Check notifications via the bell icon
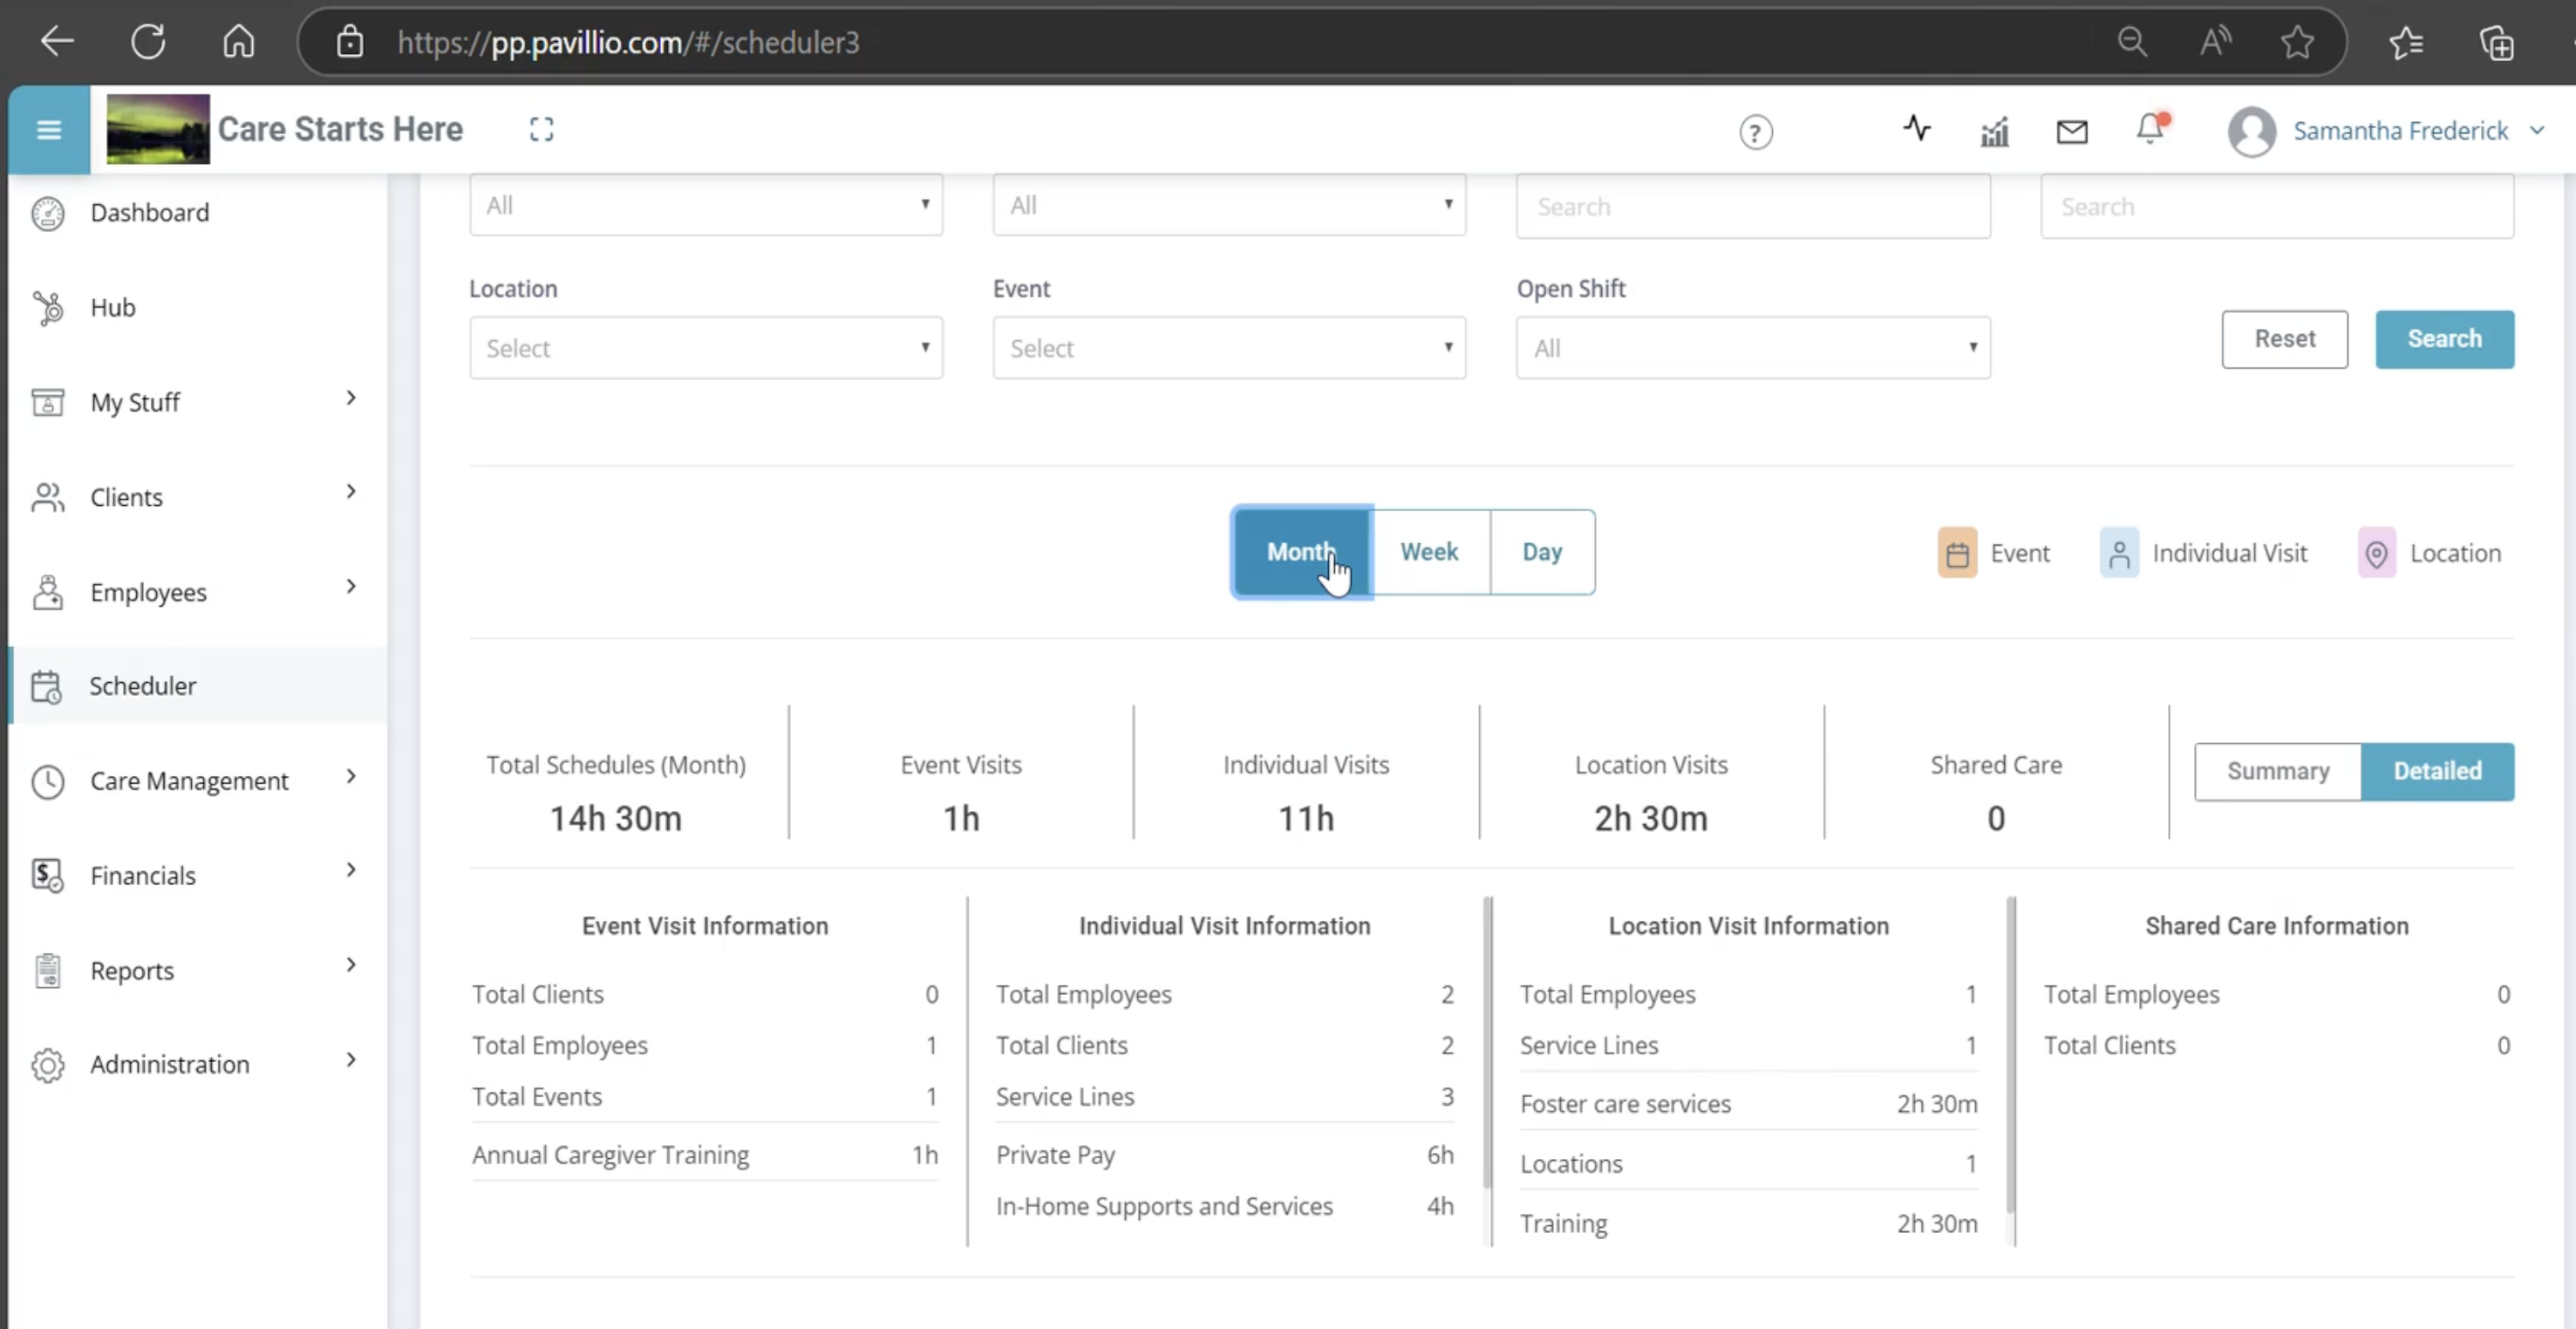Screen dimensions: 2576x1329 2148,130
